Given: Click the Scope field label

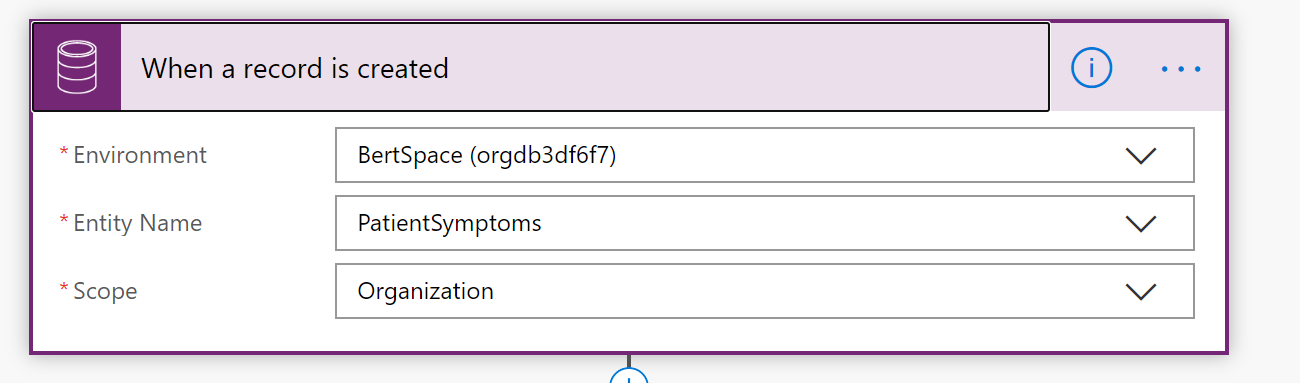Looking at the screenshot, I should 105,292.
